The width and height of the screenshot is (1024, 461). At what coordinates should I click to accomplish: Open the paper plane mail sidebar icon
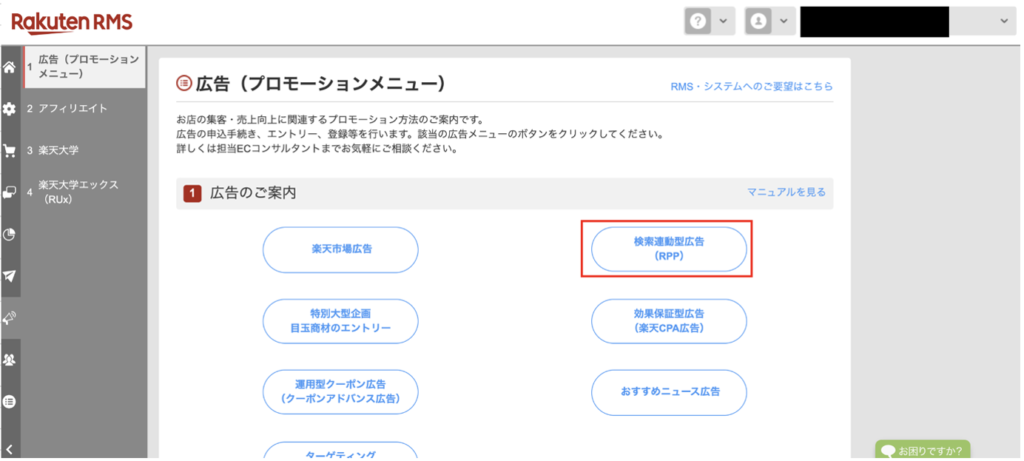point(10,276)
